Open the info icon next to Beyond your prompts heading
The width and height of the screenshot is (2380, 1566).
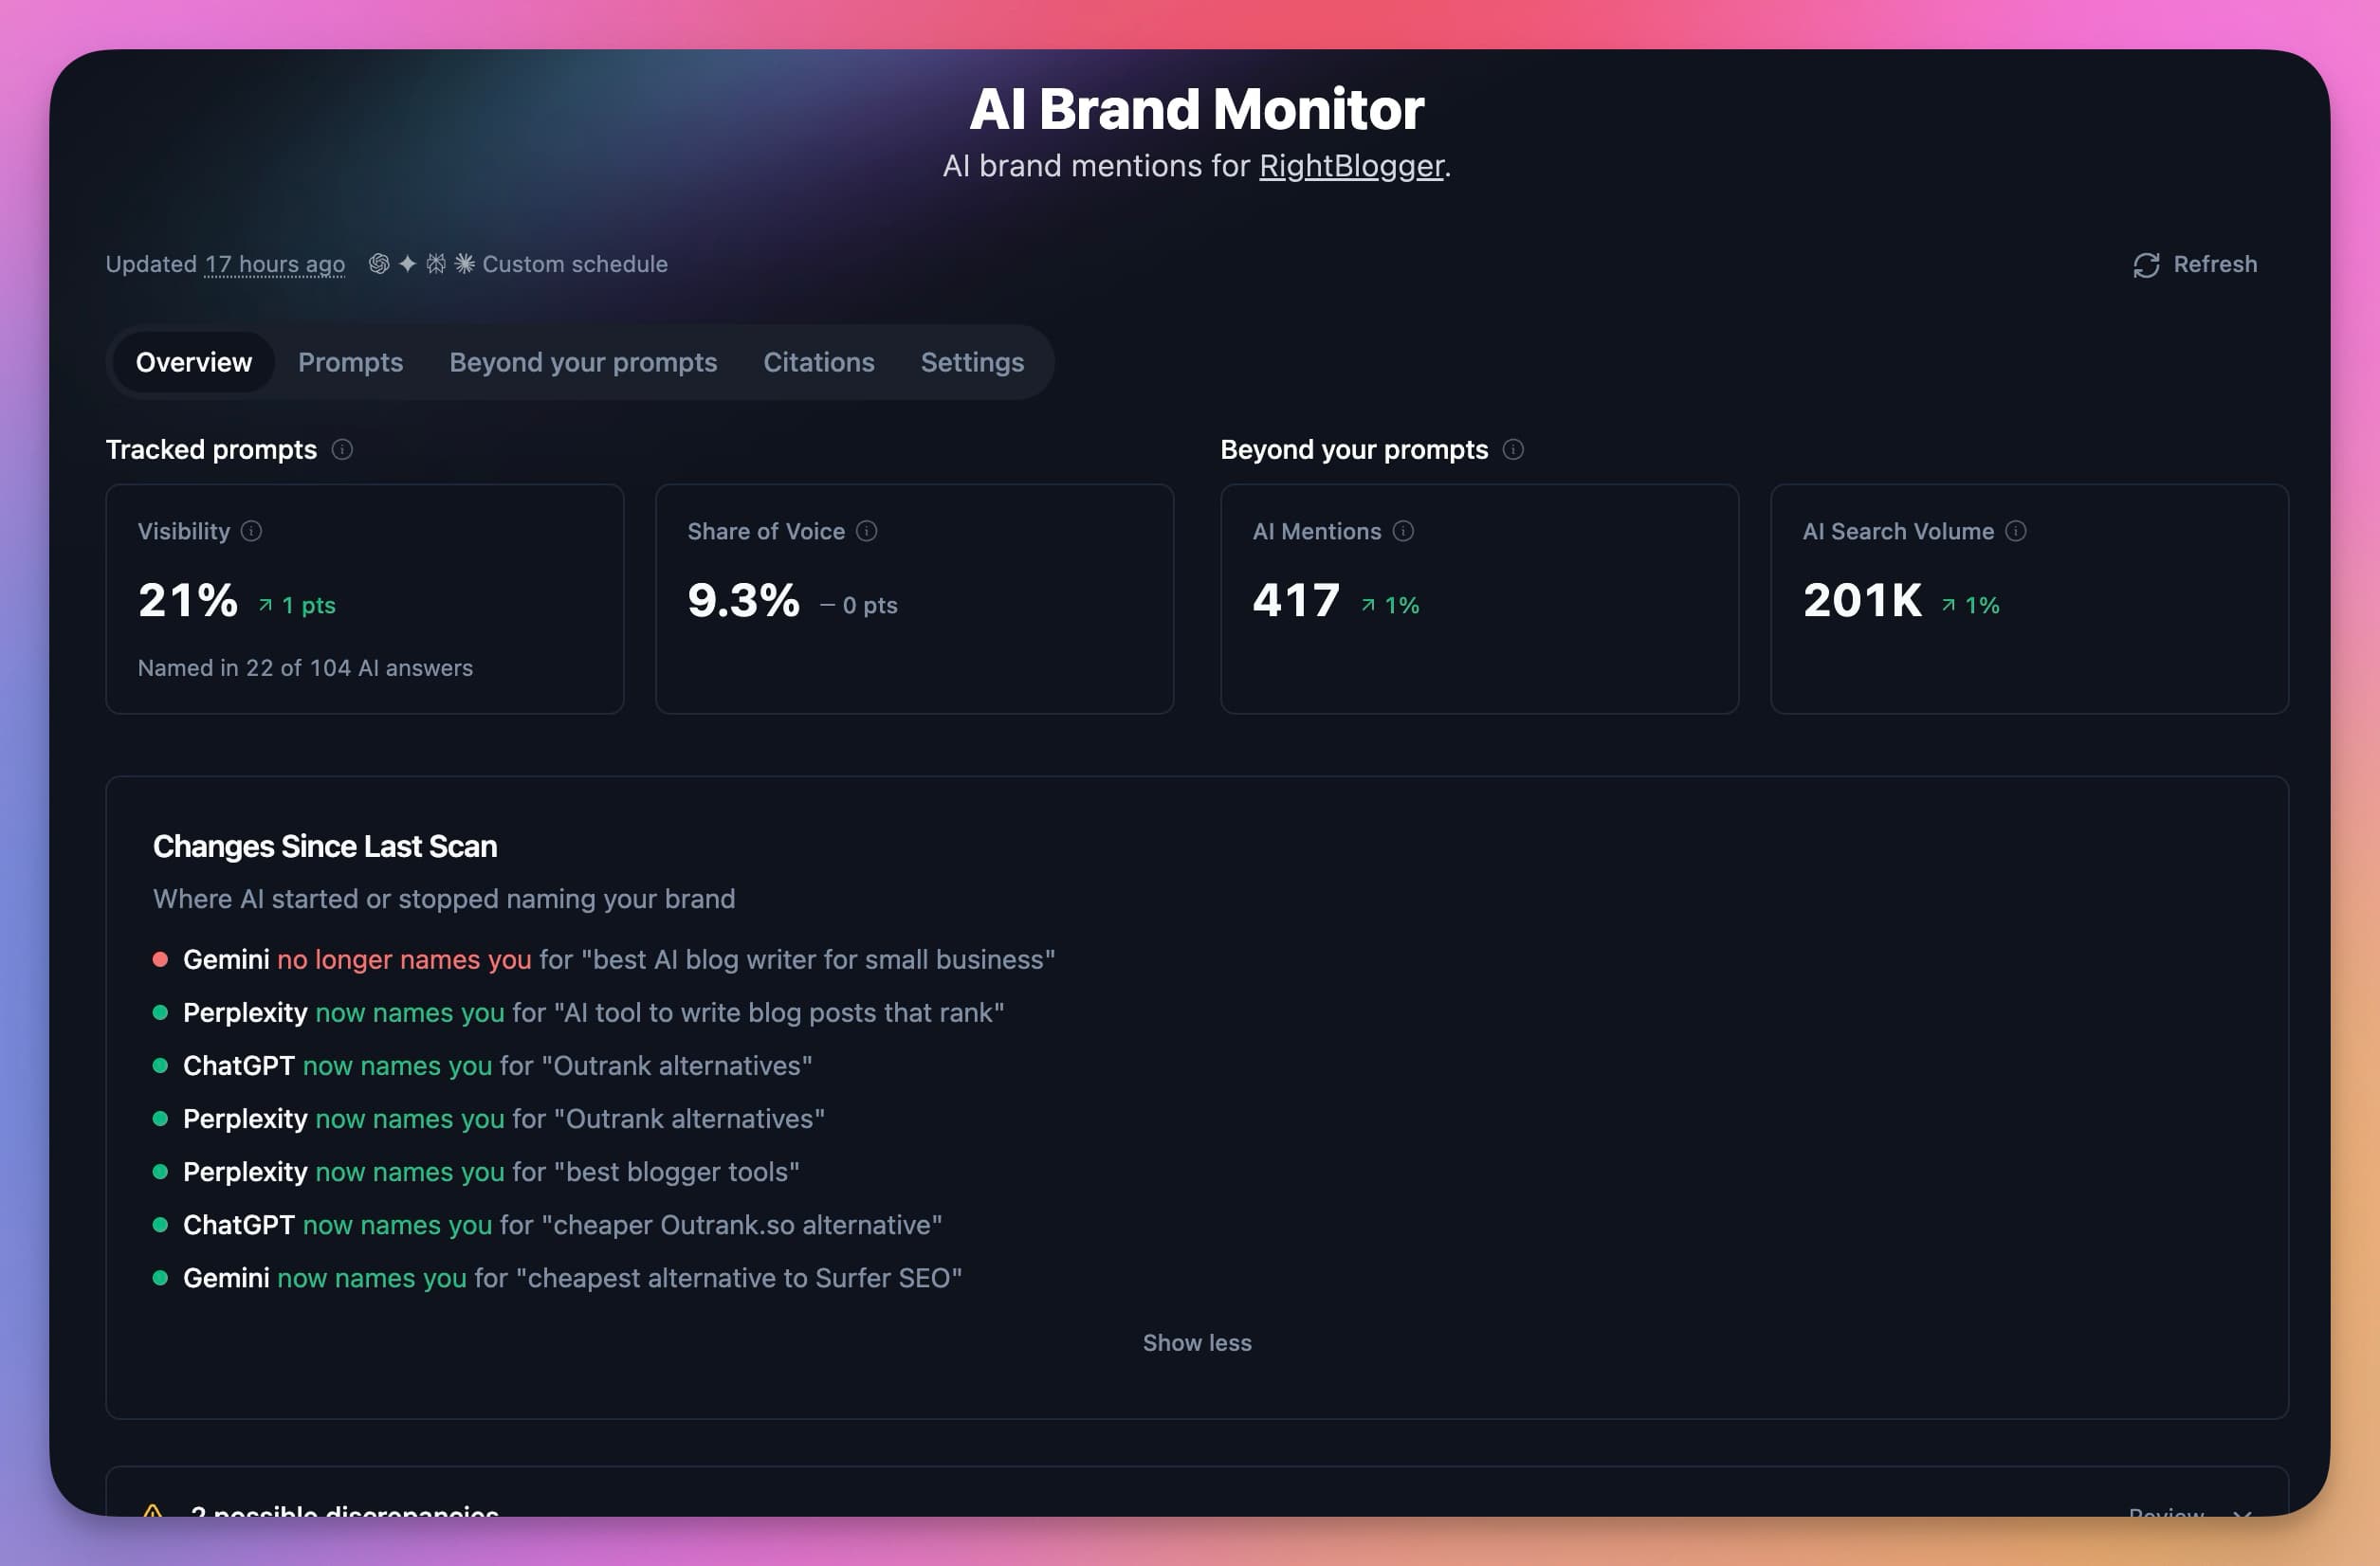pos(1513,450)
